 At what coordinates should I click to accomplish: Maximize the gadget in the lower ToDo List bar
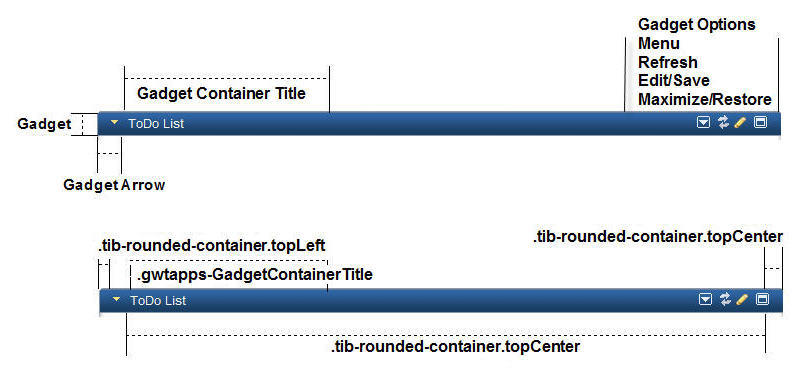click(x=762, y=300)
